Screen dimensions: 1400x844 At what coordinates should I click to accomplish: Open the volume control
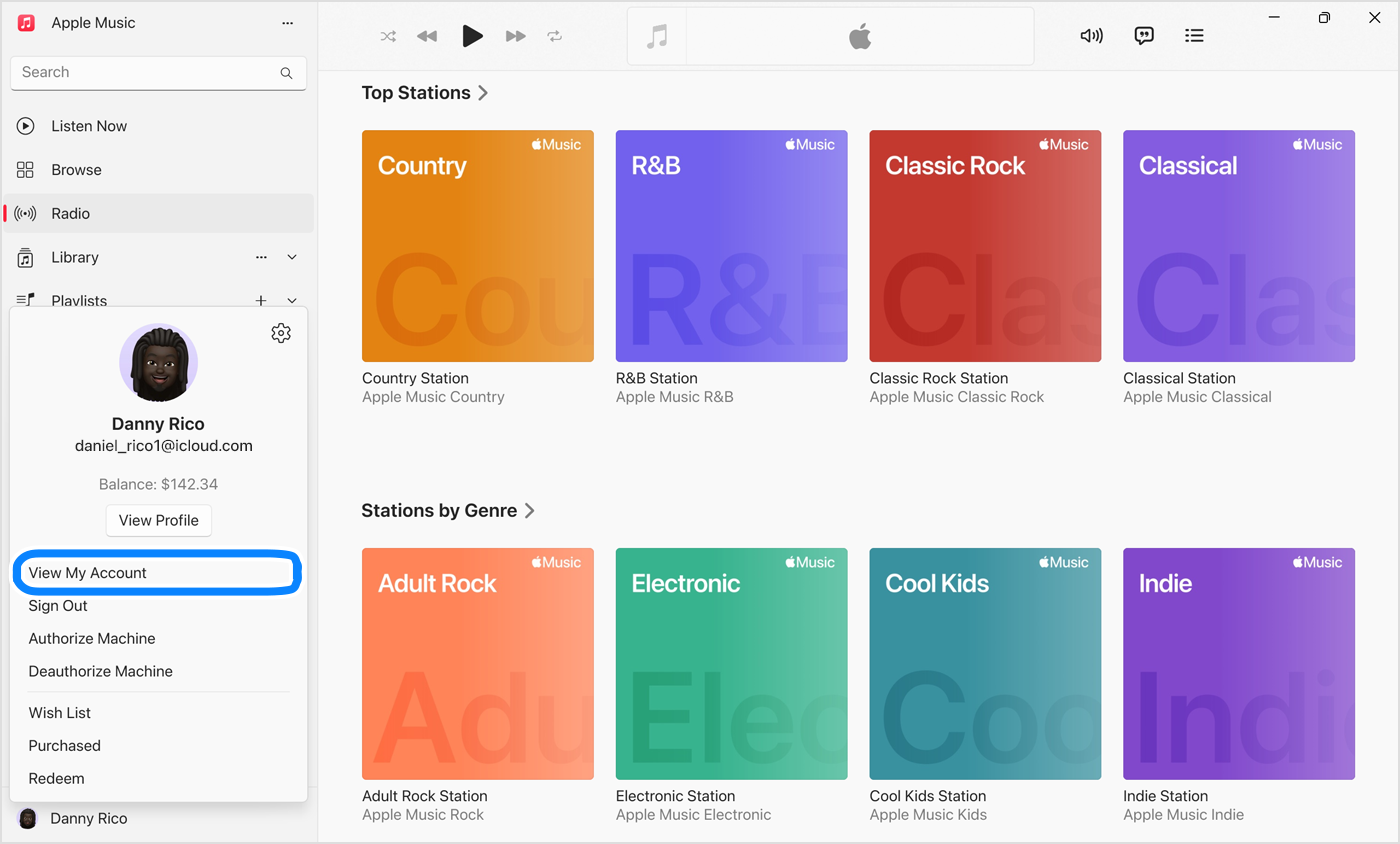(1091, 36)
